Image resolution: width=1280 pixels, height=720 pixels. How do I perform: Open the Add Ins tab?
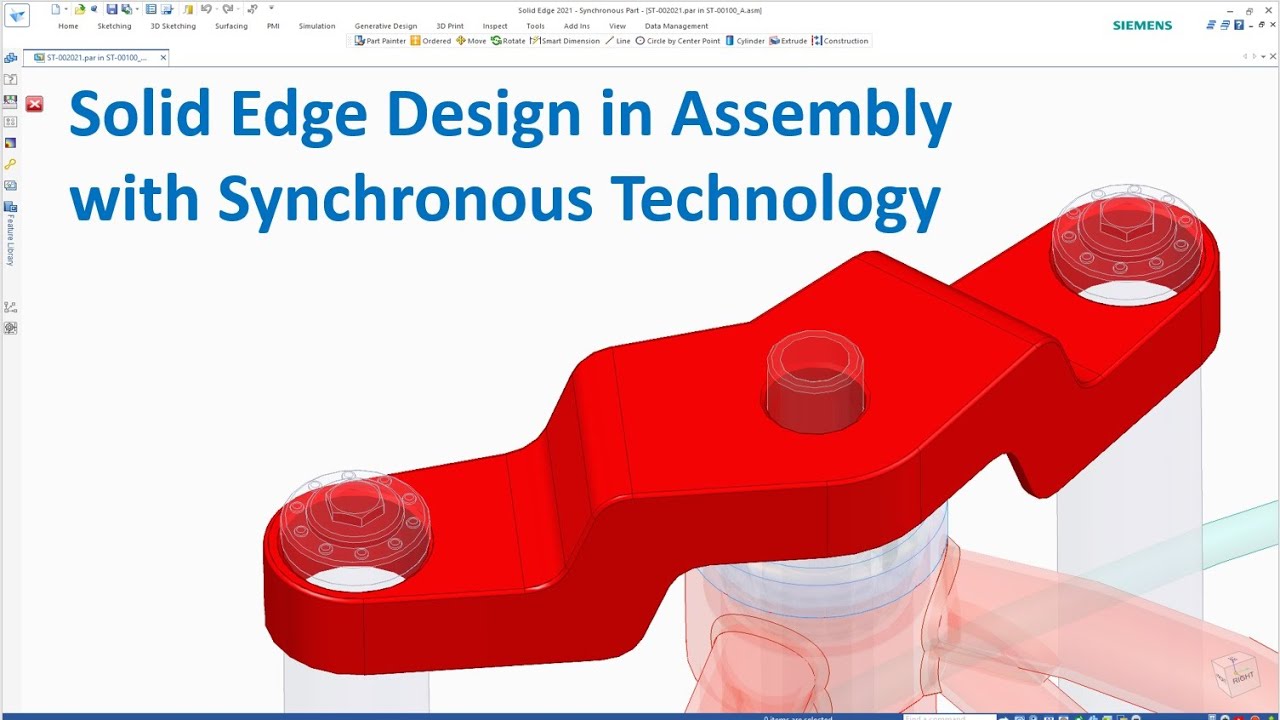[x=577, y=26]
